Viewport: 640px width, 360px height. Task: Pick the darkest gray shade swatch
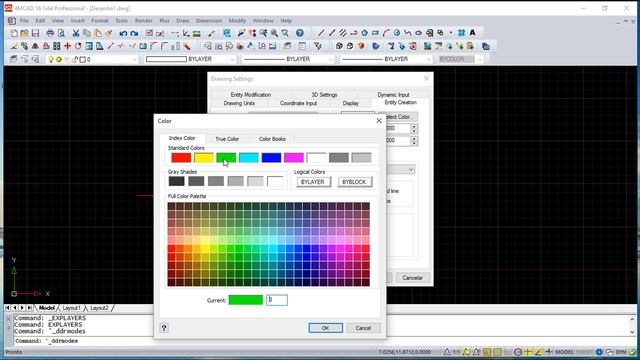[176, 181]
